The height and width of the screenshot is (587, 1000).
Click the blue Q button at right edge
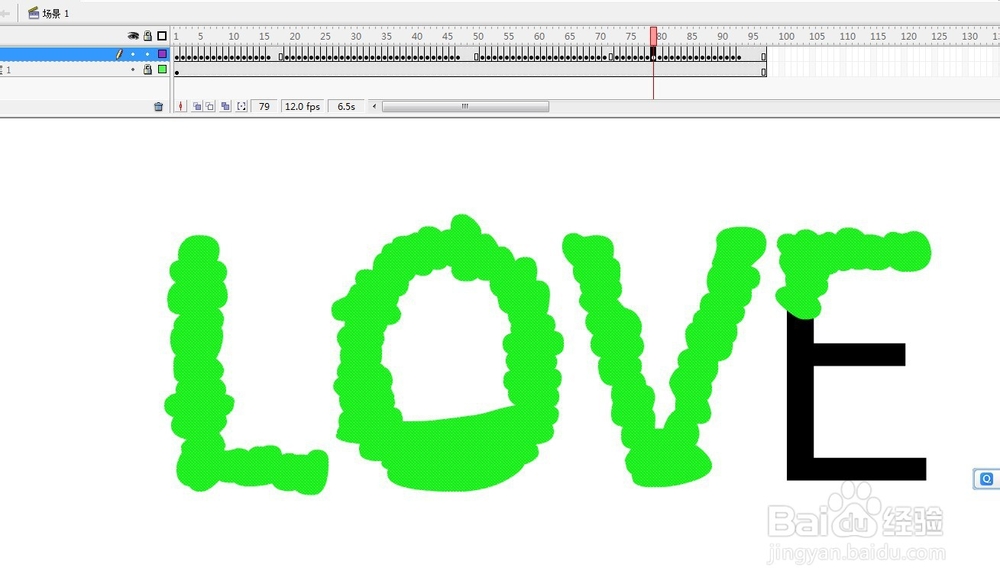tap(987, 479)
